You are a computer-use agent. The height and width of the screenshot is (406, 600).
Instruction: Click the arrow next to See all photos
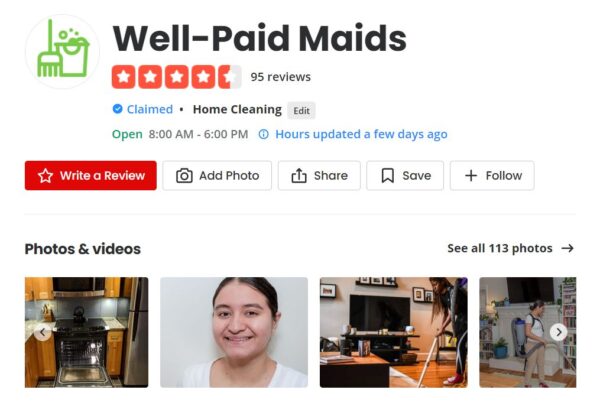[x=568, y=248]
